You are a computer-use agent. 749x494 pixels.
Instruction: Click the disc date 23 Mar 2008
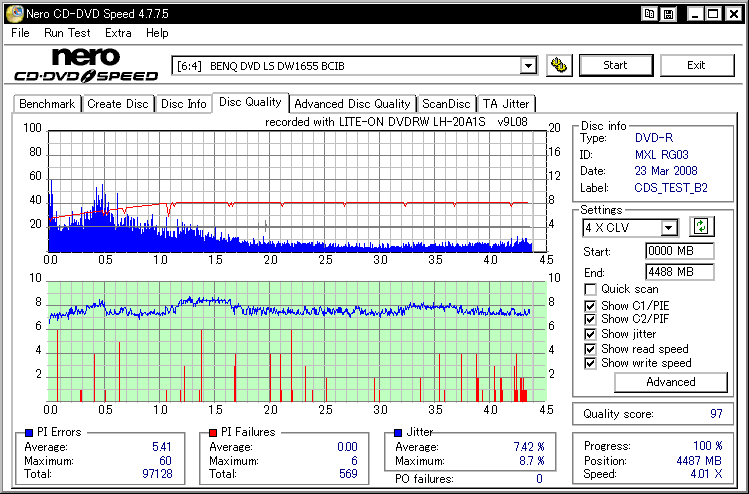point(666,171)
